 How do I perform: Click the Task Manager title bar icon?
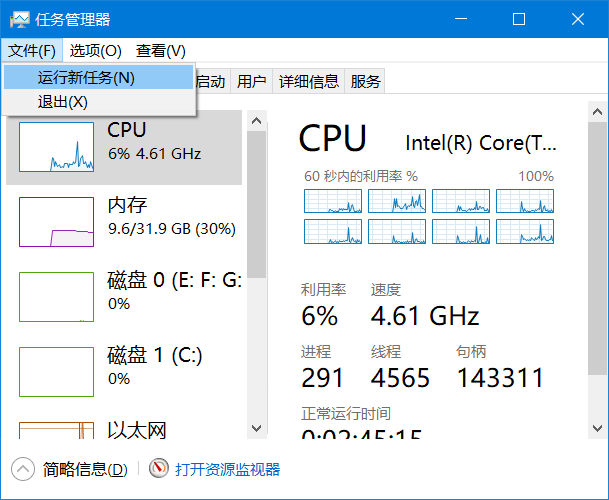tap(20, 19)
